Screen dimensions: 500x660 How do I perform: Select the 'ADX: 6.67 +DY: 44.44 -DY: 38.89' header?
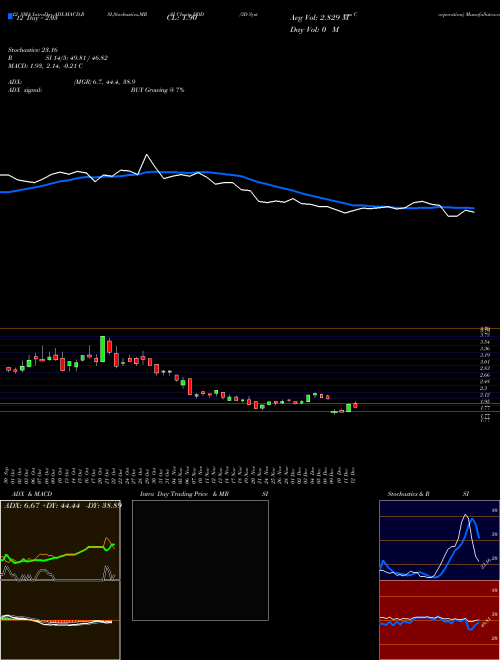pos(63,505)
